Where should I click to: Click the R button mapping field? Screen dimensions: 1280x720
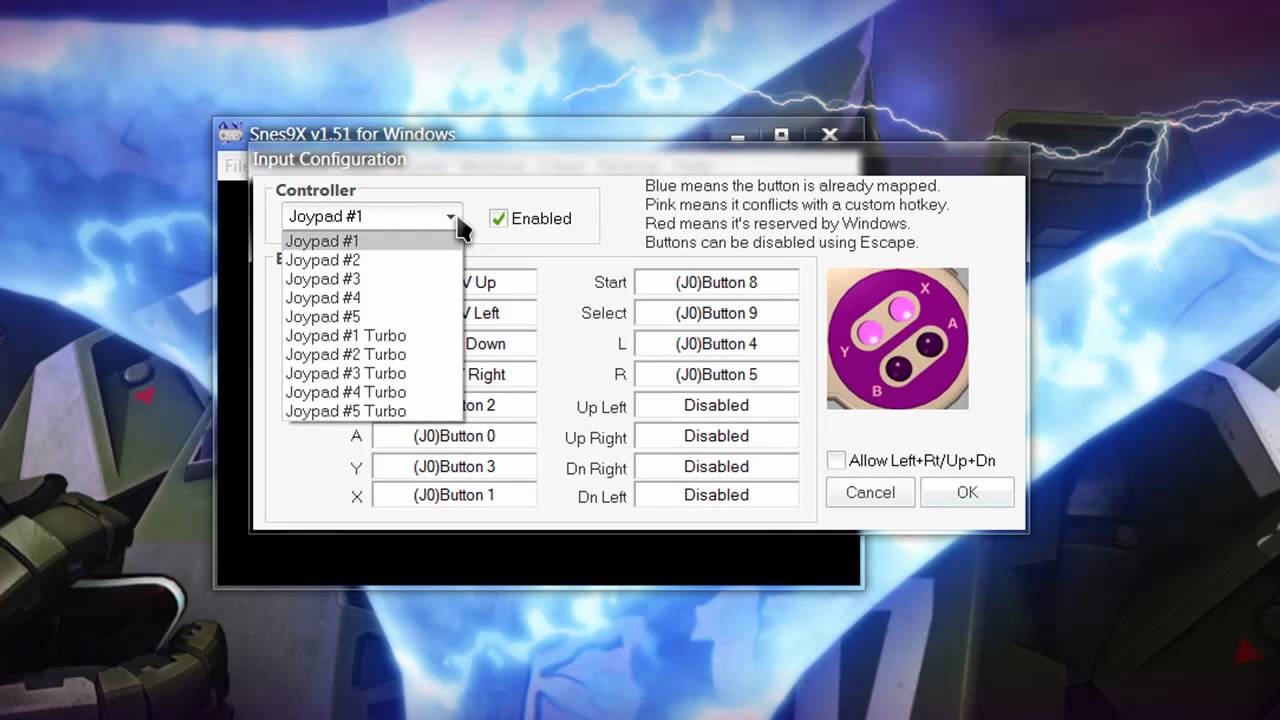[x=716, y=375]
